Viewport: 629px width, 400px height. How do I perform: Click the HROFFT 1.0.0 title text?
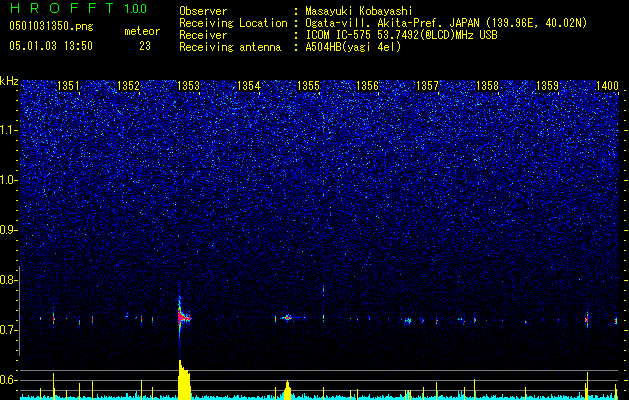78,8
